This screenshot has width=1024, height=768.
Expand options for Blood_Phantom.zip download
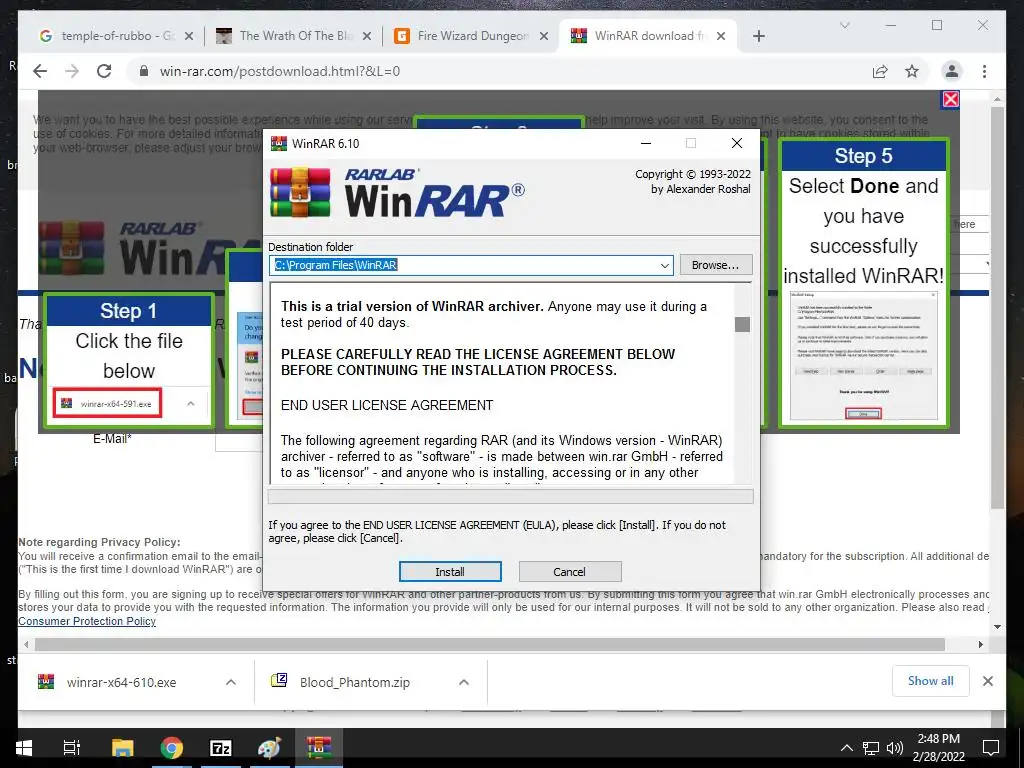tap(464, 682)
